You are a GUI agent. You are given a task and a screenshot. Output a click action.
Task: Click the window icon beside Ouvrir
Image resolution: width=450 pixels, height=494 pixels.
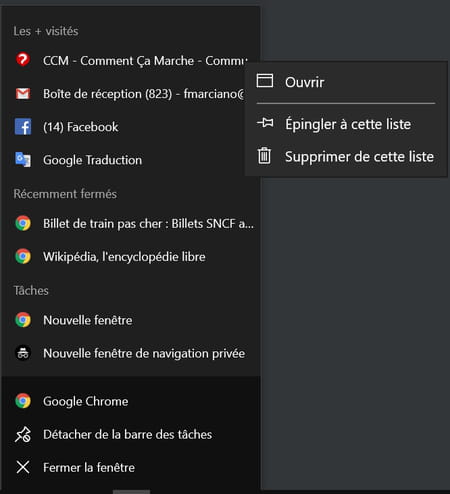pyautogui.click(x=265, y=81)
